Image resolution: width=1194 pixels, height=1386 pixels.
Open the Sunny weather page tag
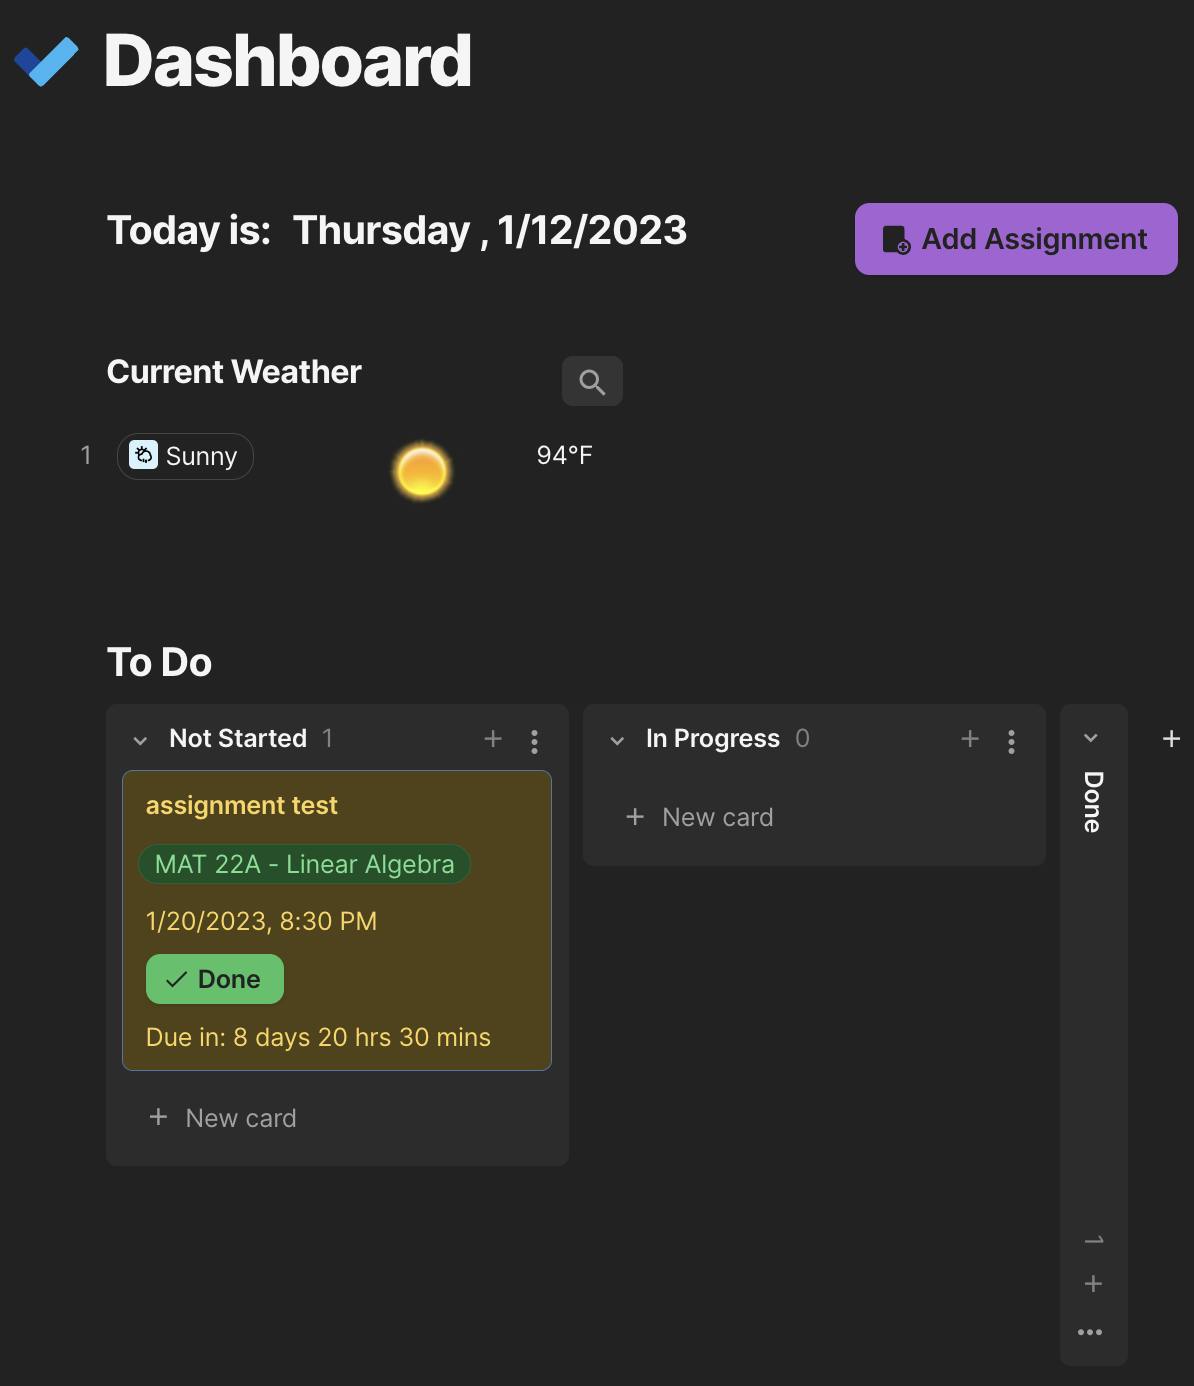point(185,456)
